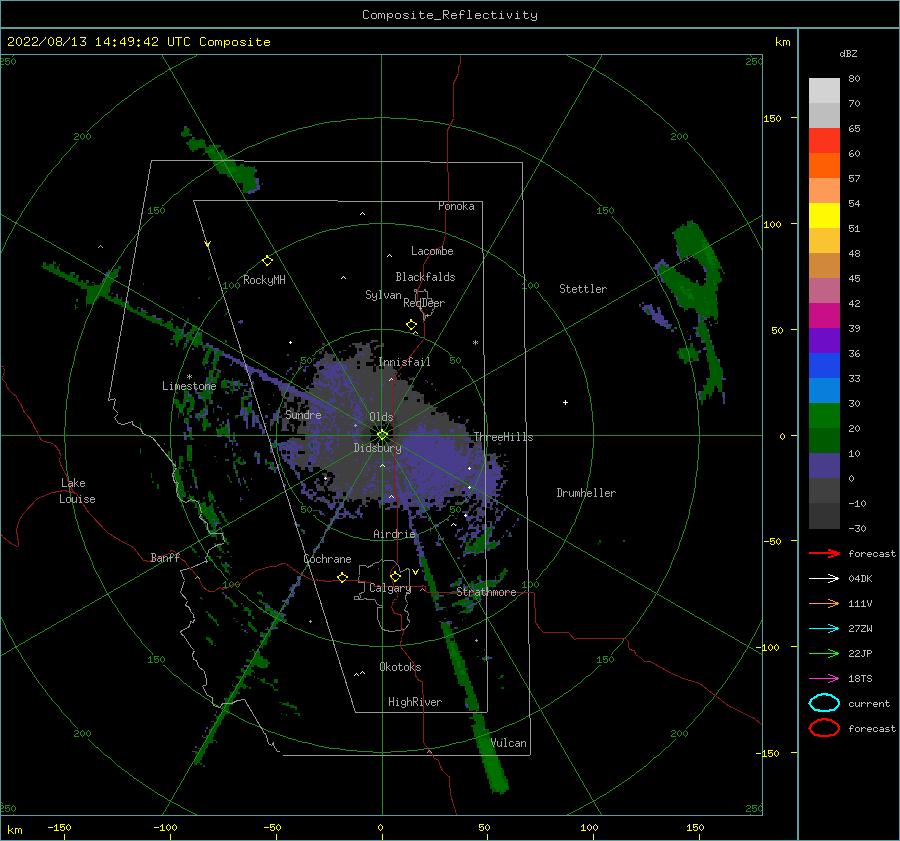The width and height of the screenshot is (900, 841).
Task: Click the yellow diamond marker below RedDeer
Action: [411, 325]
